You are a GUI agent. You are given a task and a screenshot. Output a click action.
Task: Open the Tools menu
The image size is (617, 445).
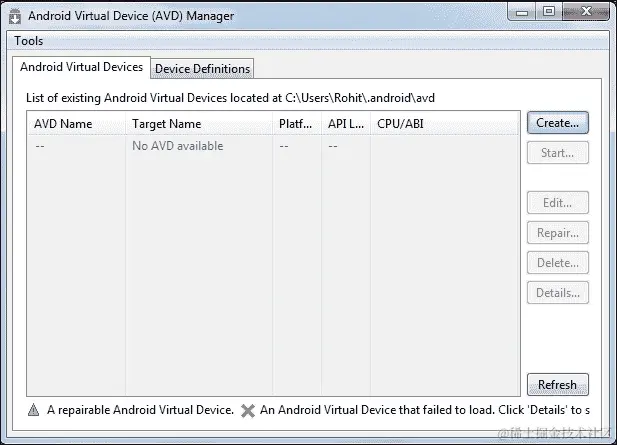tap(28, 41)
